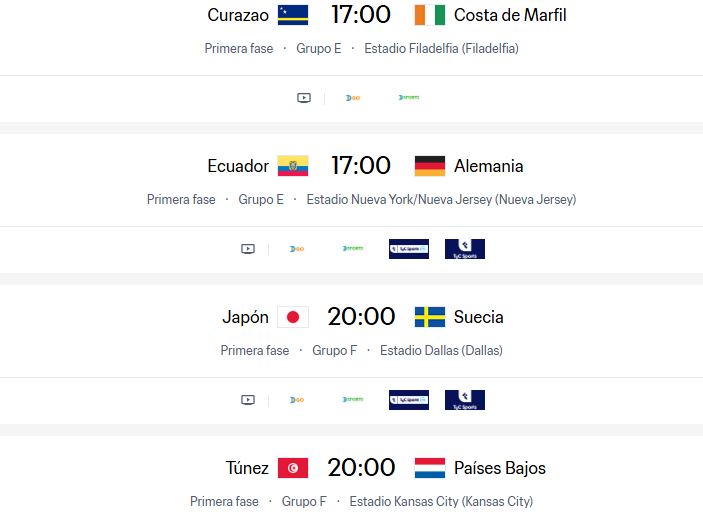The height and width of the screenshot is (514, 703).
Task: Click the DGO logo under Curazao match
Action: point(353,98)
